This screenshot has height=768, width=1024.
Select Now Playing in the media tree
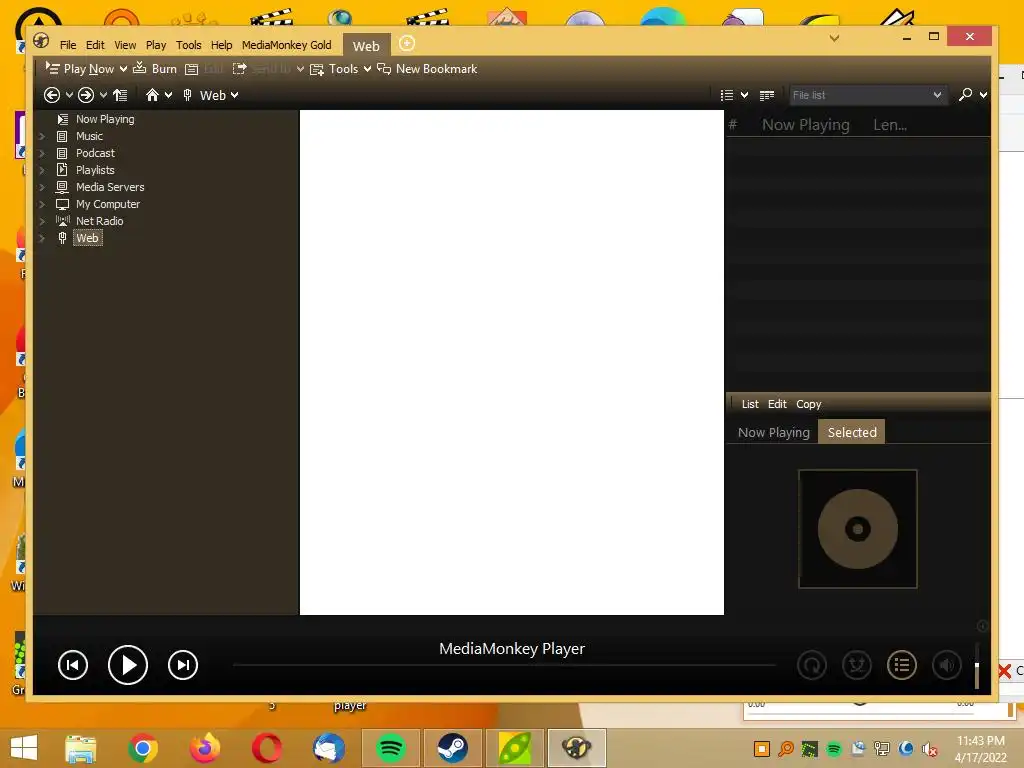tap(104, 119)
